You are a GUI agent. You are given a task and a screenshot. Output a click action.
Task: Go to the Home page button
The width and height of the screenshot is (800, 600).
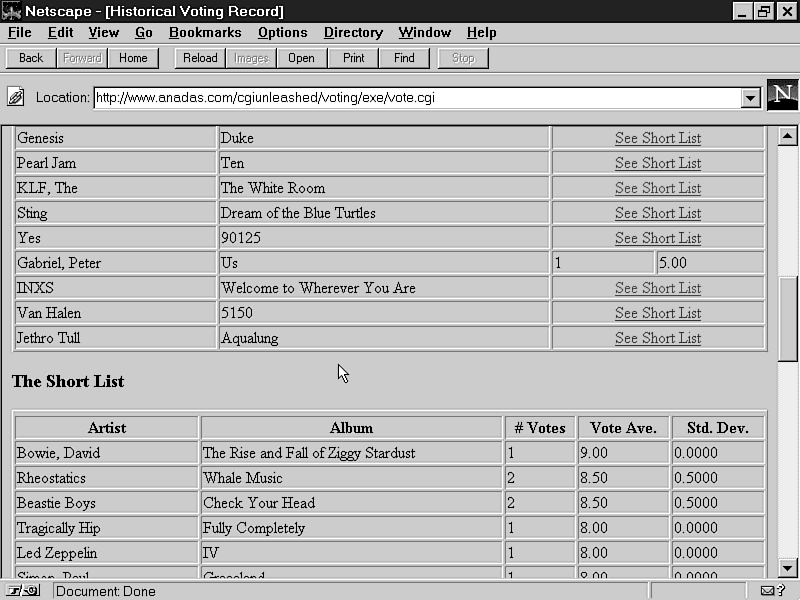coord(133,58)
